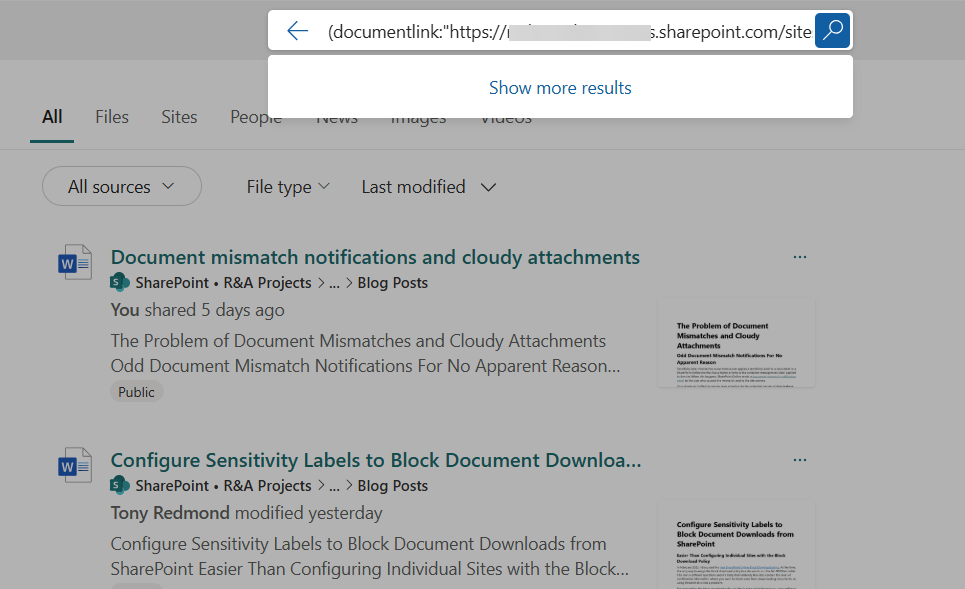Viewport: 965px width, 589px height.
Task: Click 'Configure Sensitivity Labels to Block' summary snippet
Action: click(x=369, y=556)
